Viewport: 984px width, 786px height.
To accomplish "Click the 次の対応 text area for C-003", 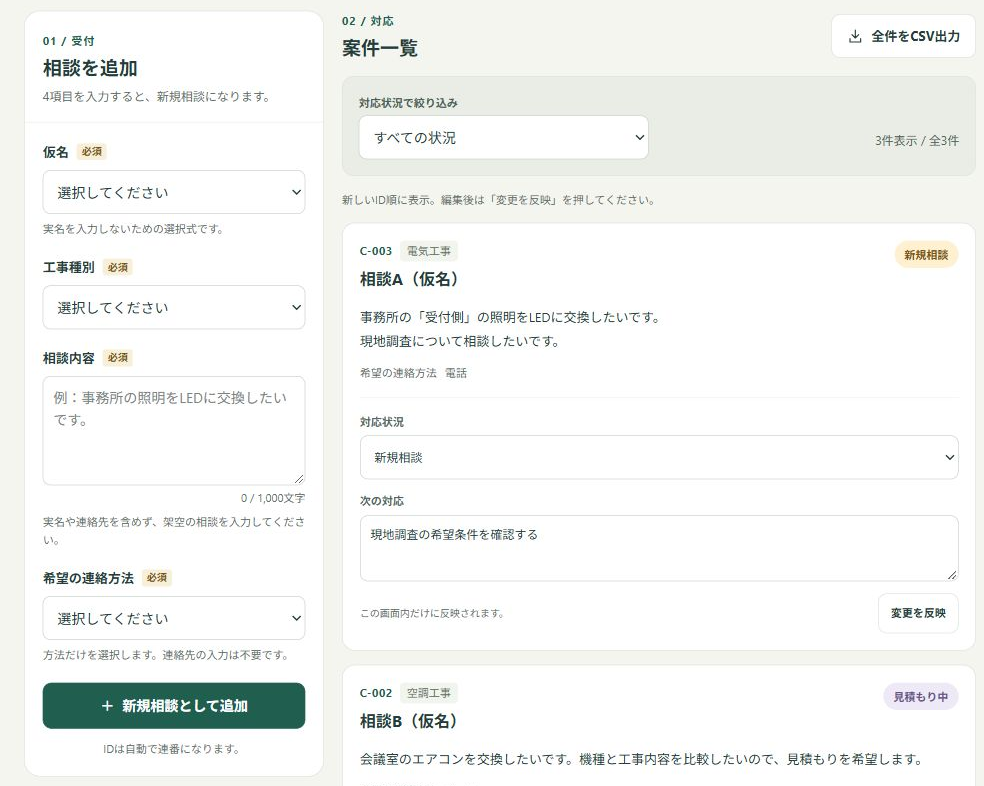I will point(659,549).
